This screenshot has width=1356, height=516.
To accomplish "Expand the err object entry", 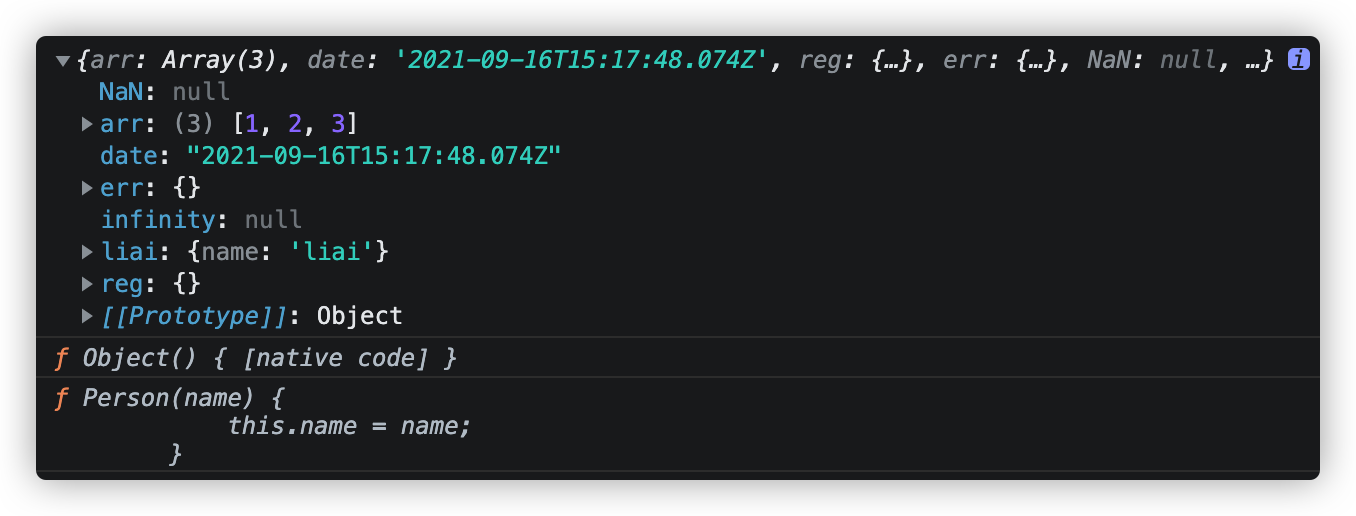I will 87,188.
